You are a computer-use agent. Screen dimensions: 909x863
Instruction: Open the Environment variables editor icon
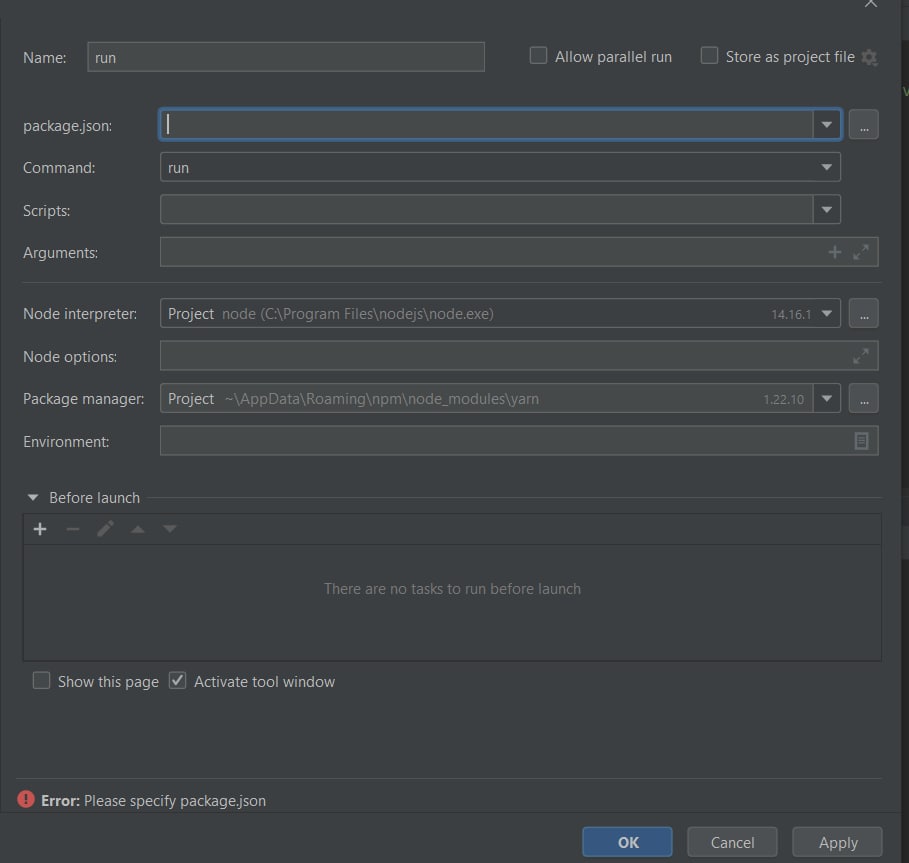click(x=861, y=441)
